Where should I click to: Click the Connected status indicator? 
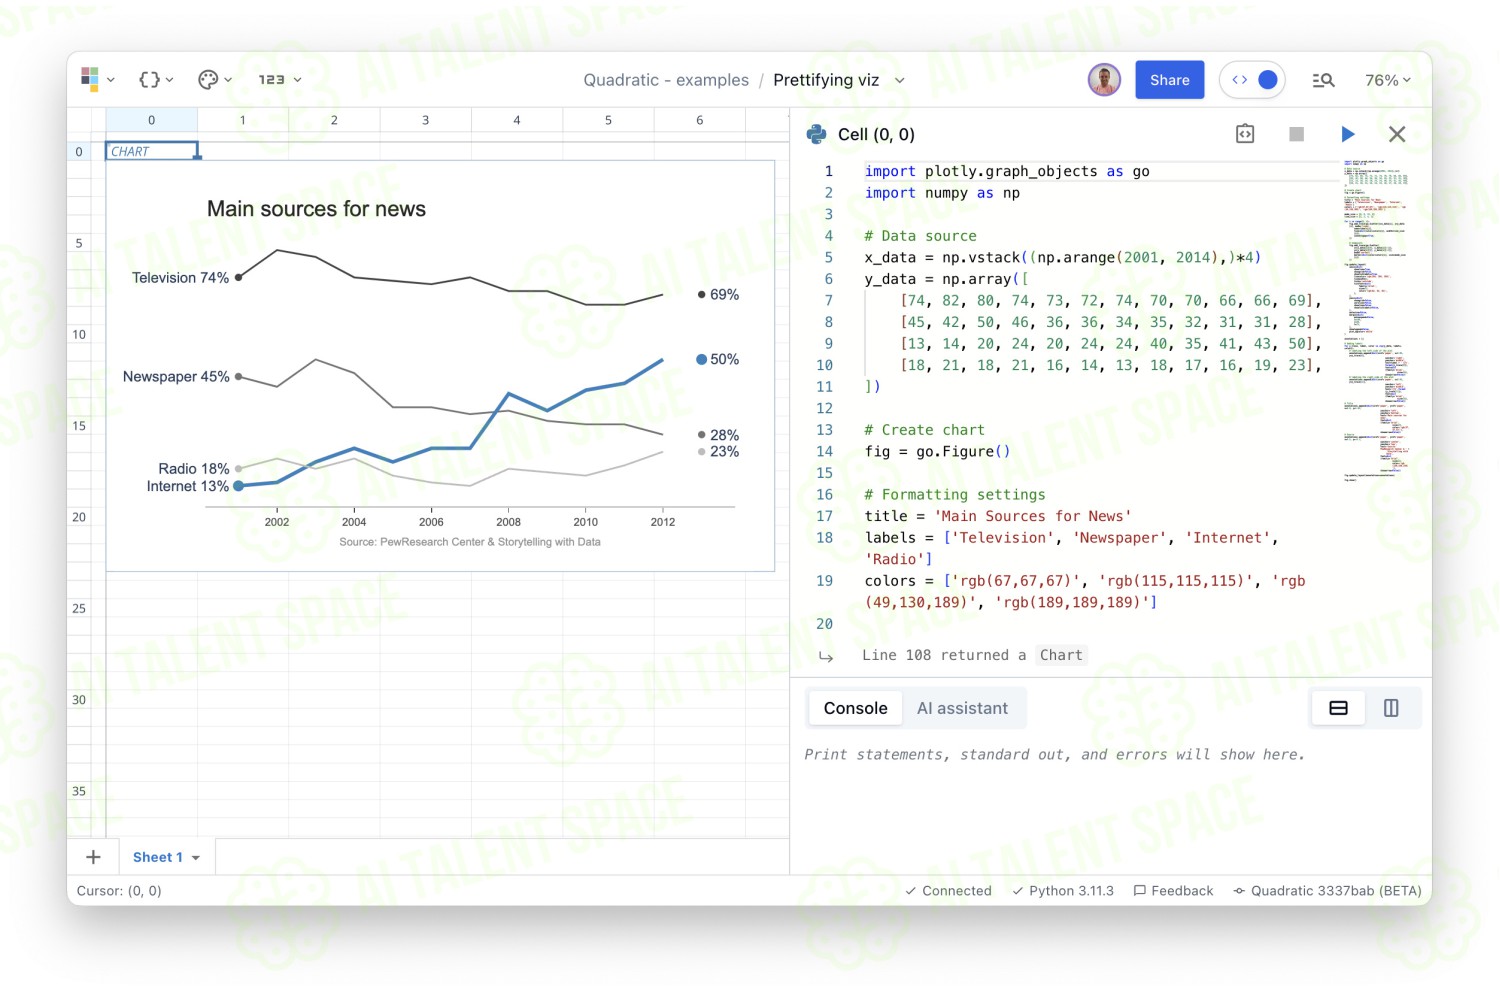click(948, 891)
